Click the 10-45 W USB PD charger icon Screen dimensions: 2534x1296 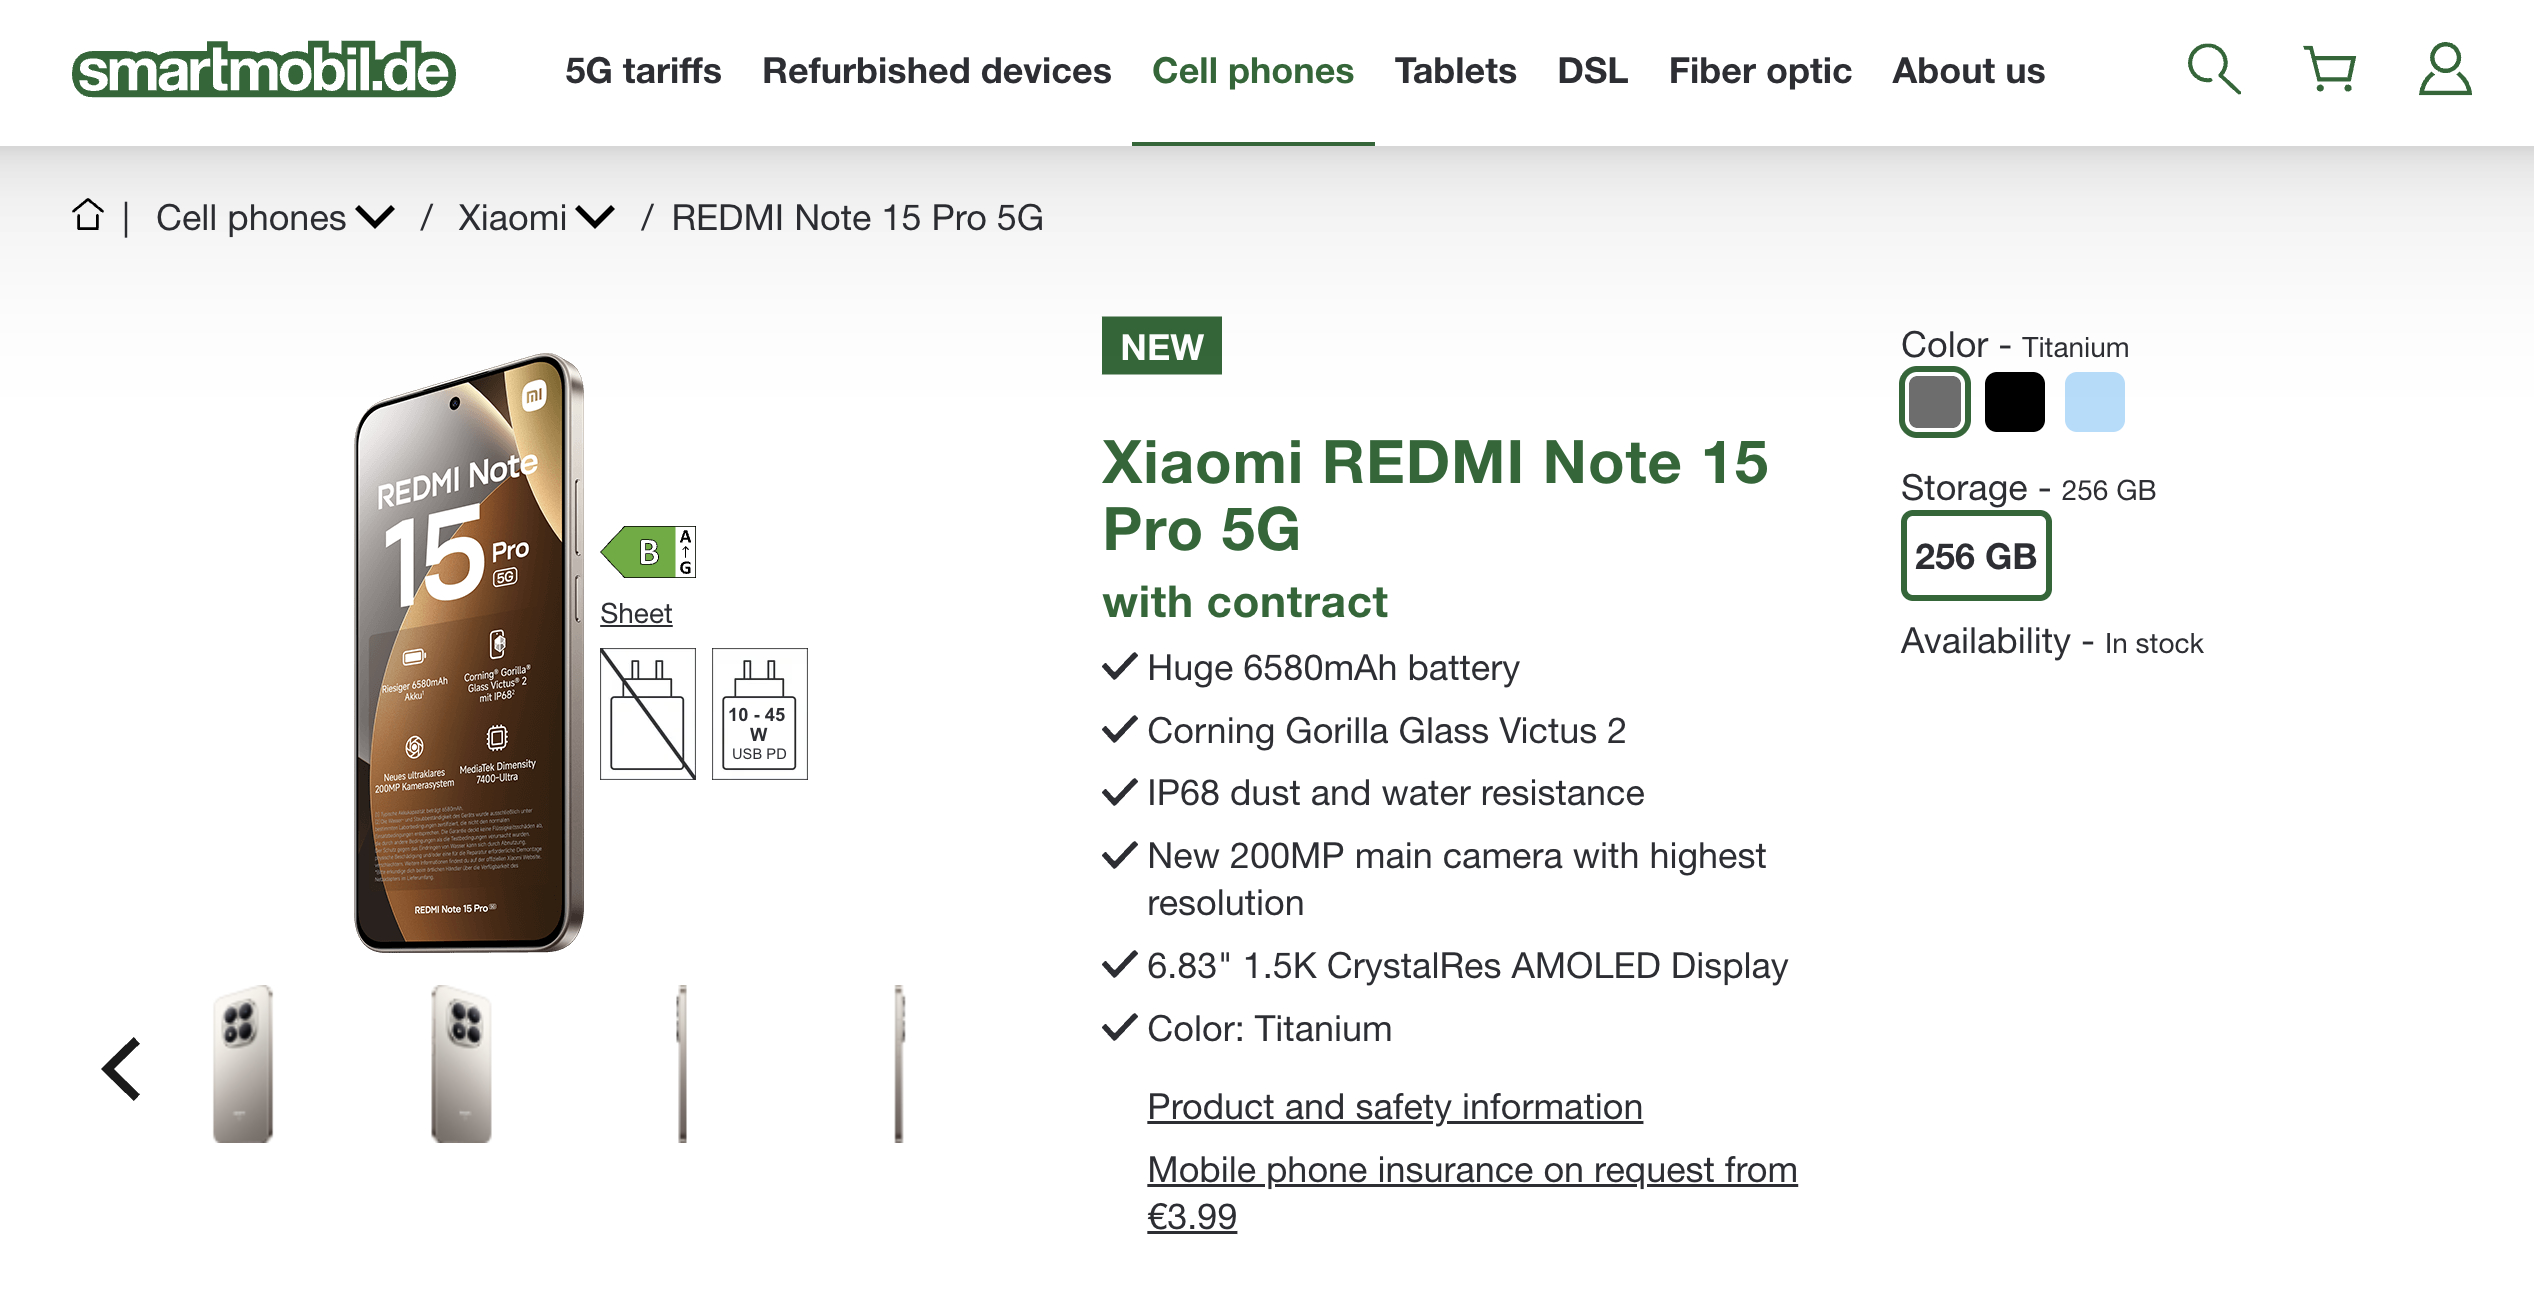click(x=759, y=713)
